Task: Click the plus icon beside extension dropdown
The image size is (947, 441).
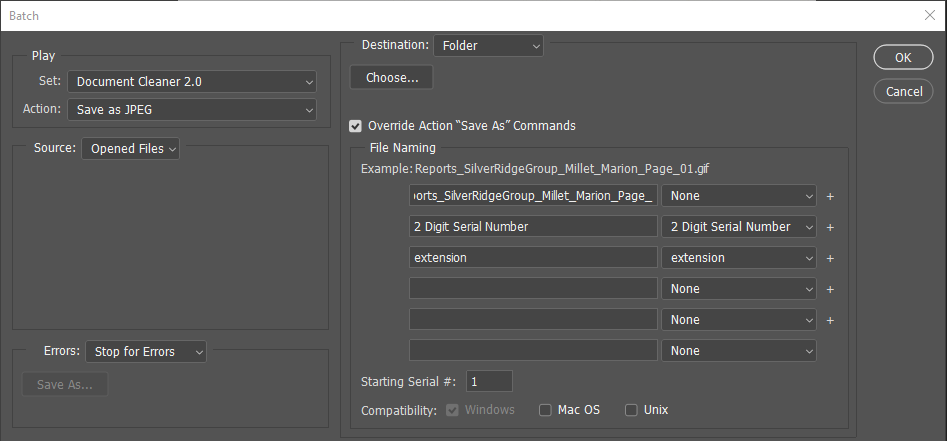Action: click(830, 258)
